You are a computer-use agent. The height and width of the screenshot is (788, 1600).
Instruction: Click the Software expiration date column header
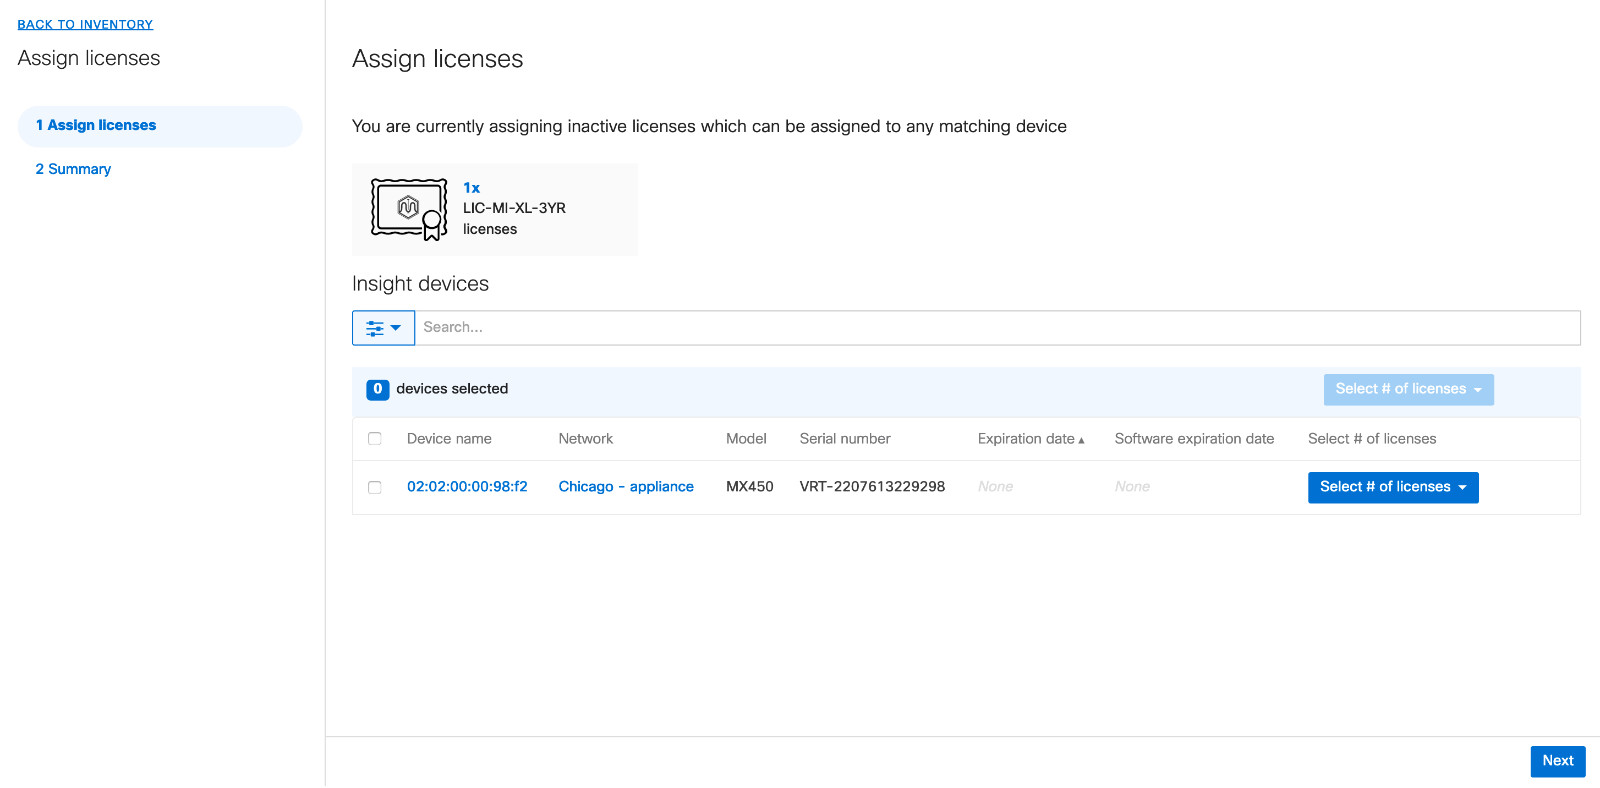[1194, 439]
